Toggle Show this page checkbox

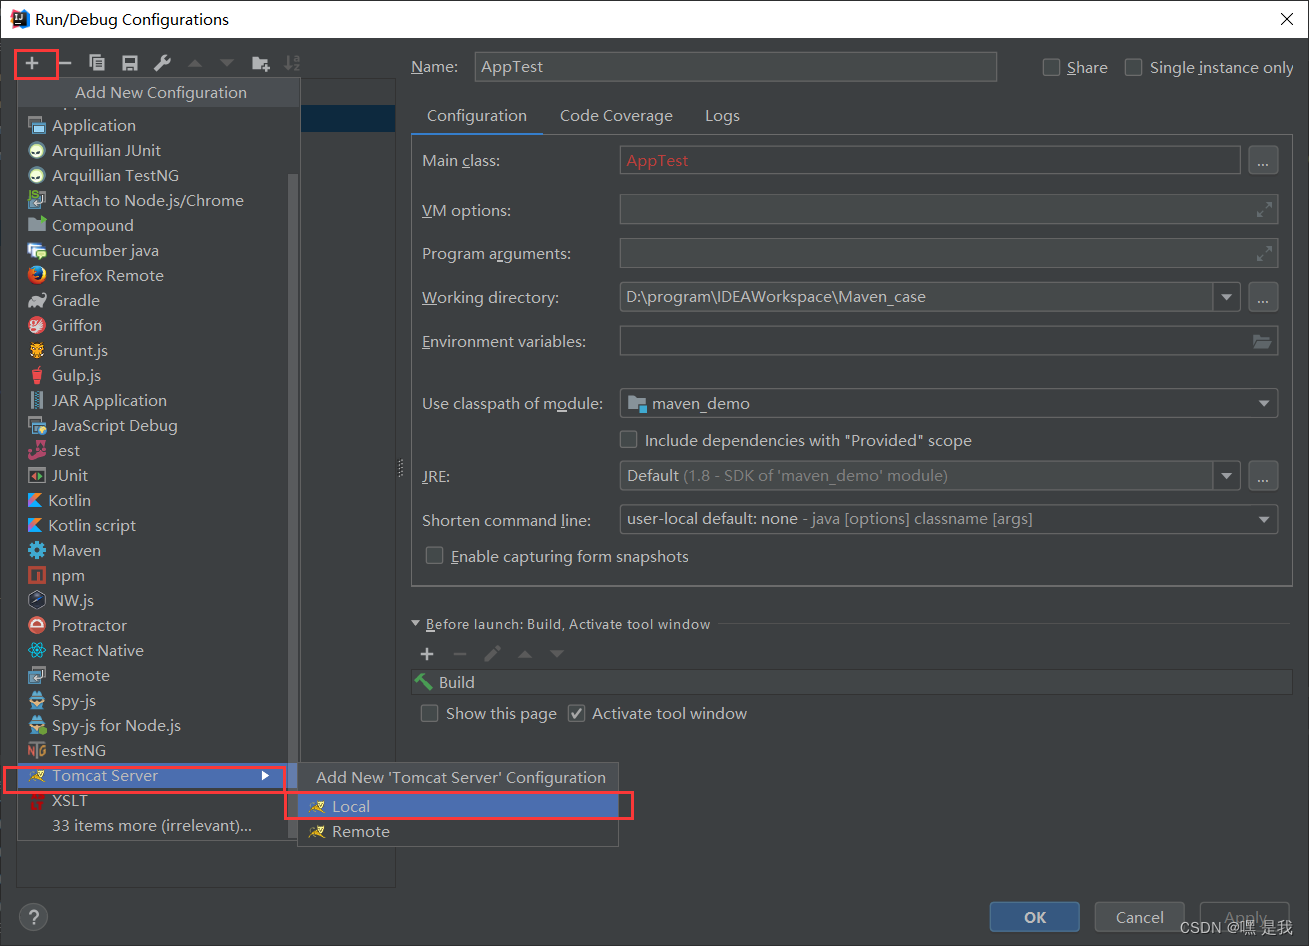(430, 713)
